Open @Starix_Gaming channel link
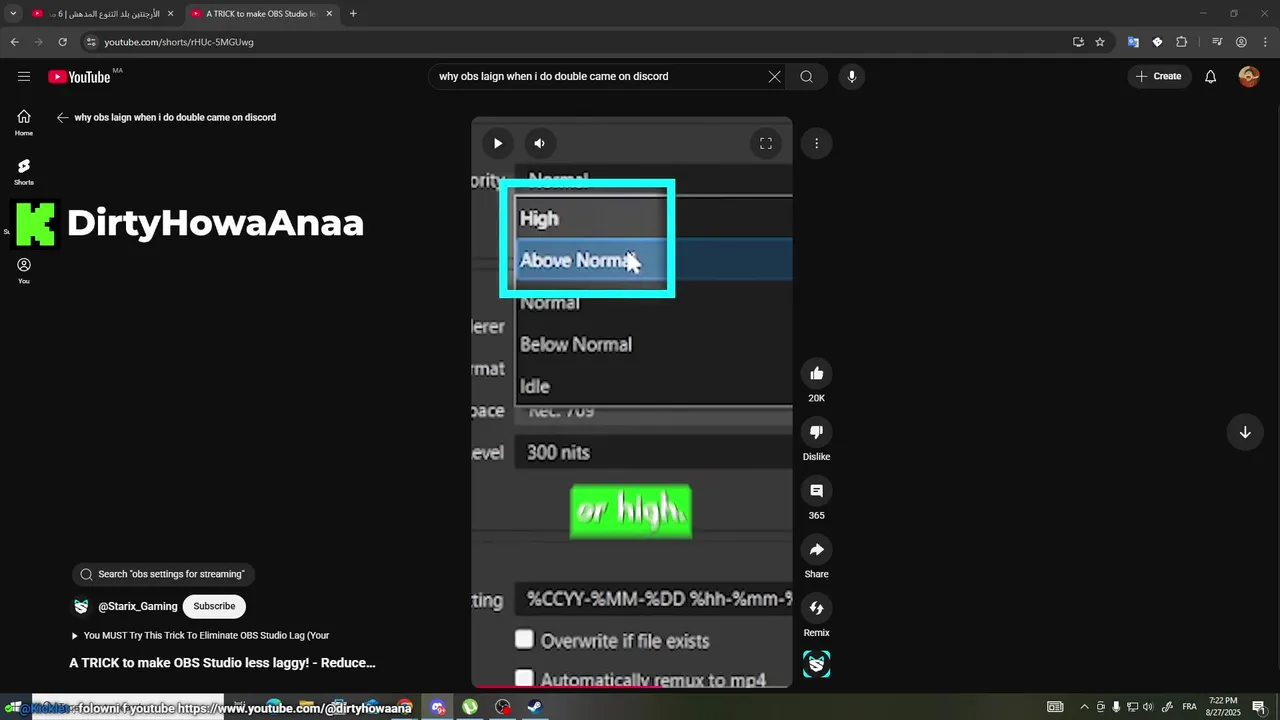Viewport: 1280px width, 720px height. (138, 606)
